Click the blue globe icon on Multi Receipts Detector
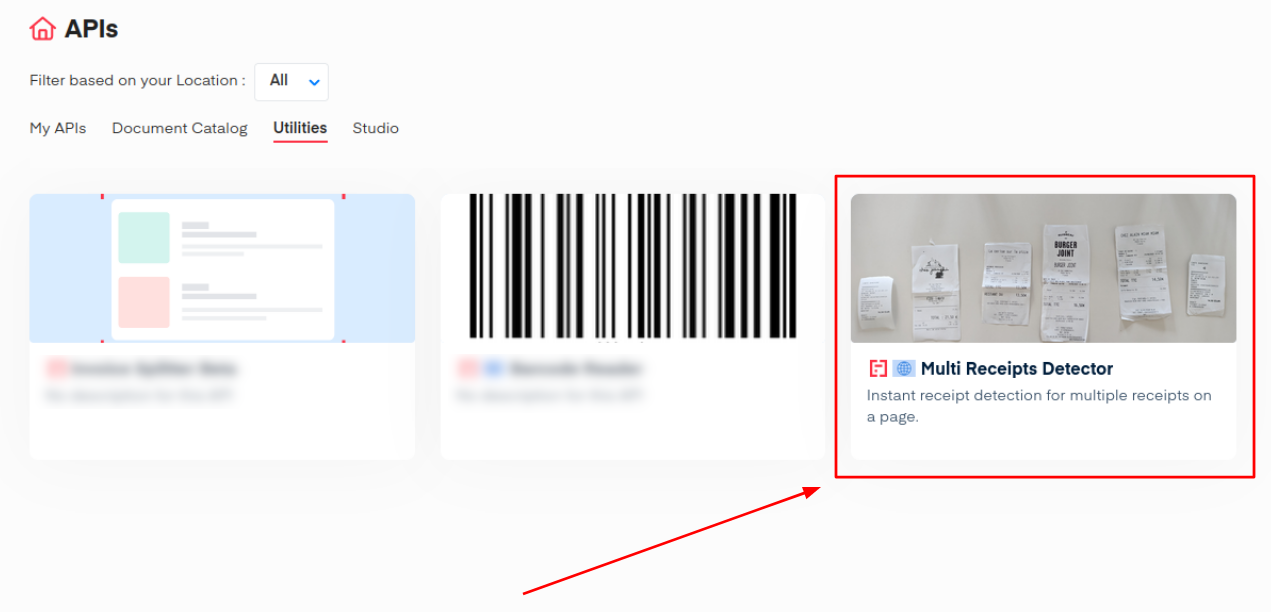Screen dimensions: 1271x612 [903, 369]
